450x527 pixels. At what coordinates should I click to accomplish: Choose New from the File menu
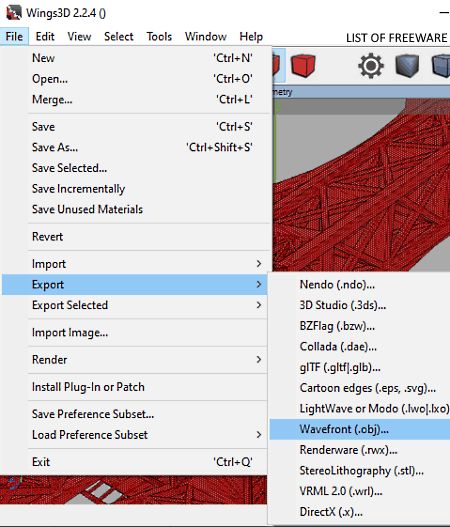click(x=136, y=58)
